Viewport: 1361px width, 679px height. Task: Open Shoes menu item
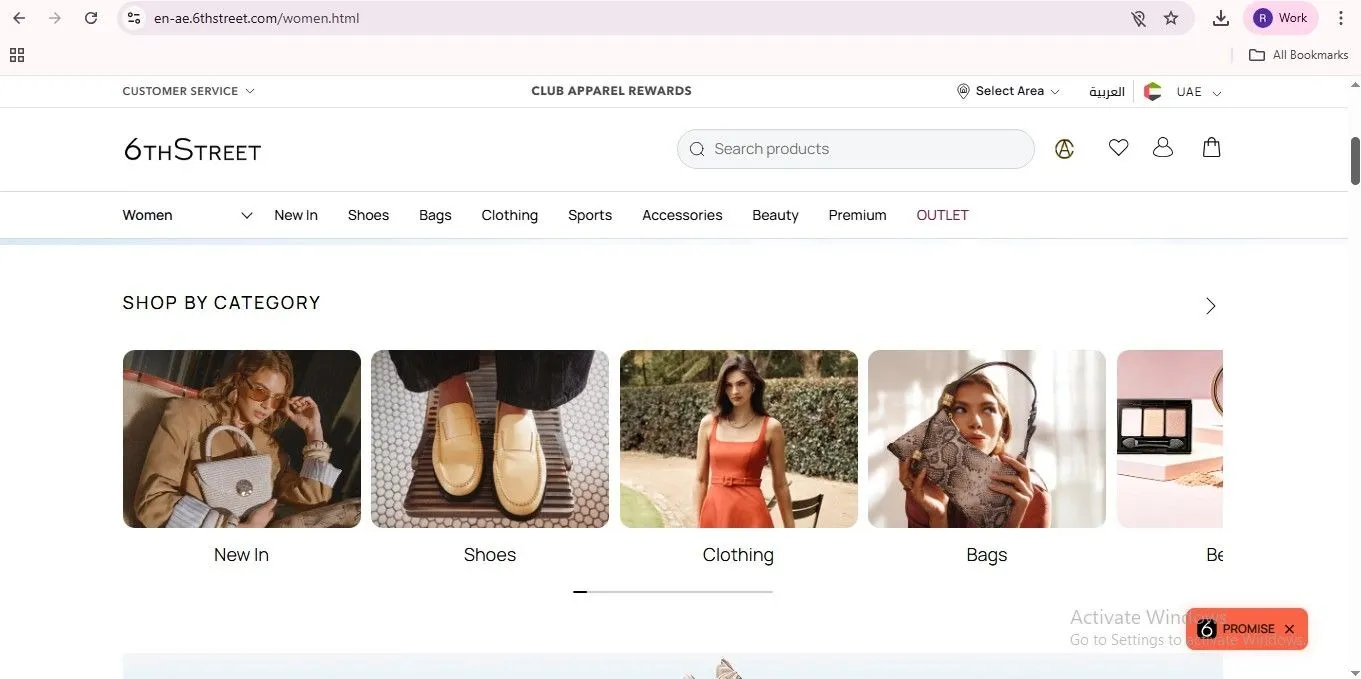(368, 215)
